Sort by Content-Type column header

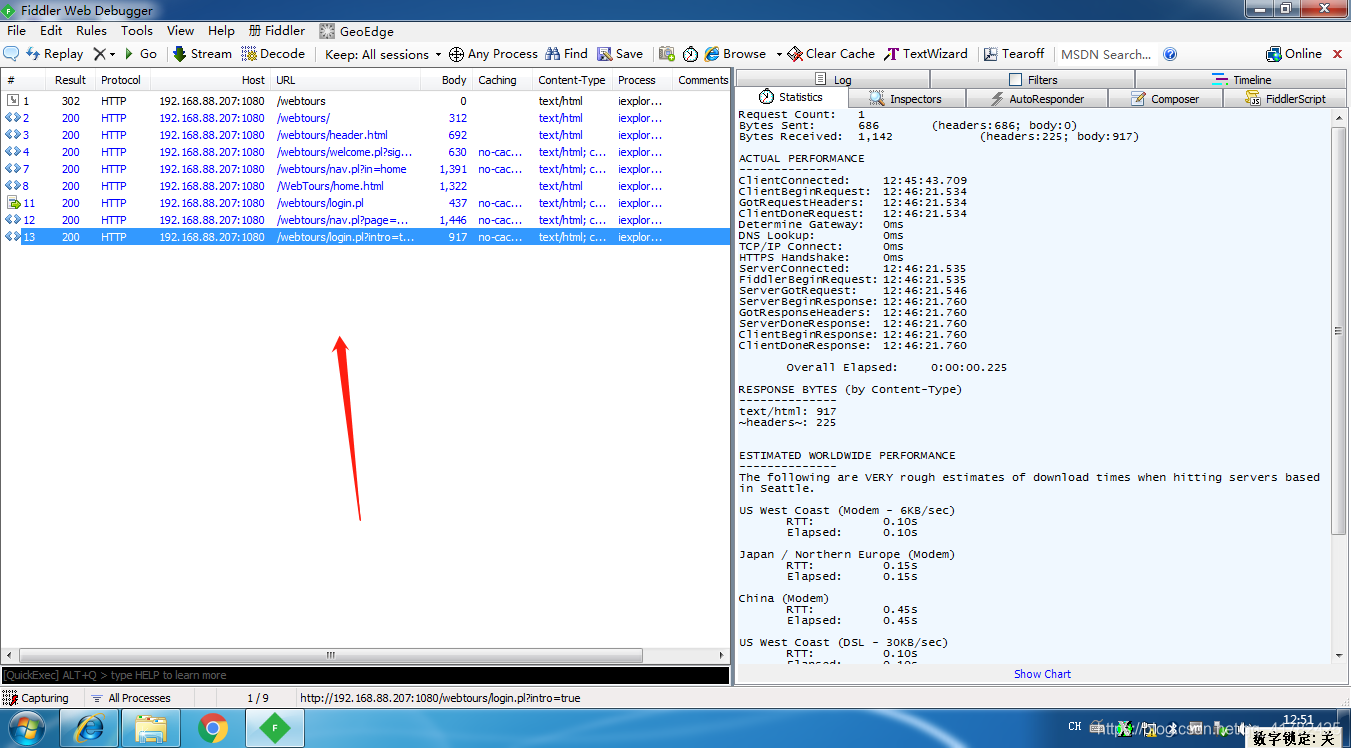tap(571, 80)
